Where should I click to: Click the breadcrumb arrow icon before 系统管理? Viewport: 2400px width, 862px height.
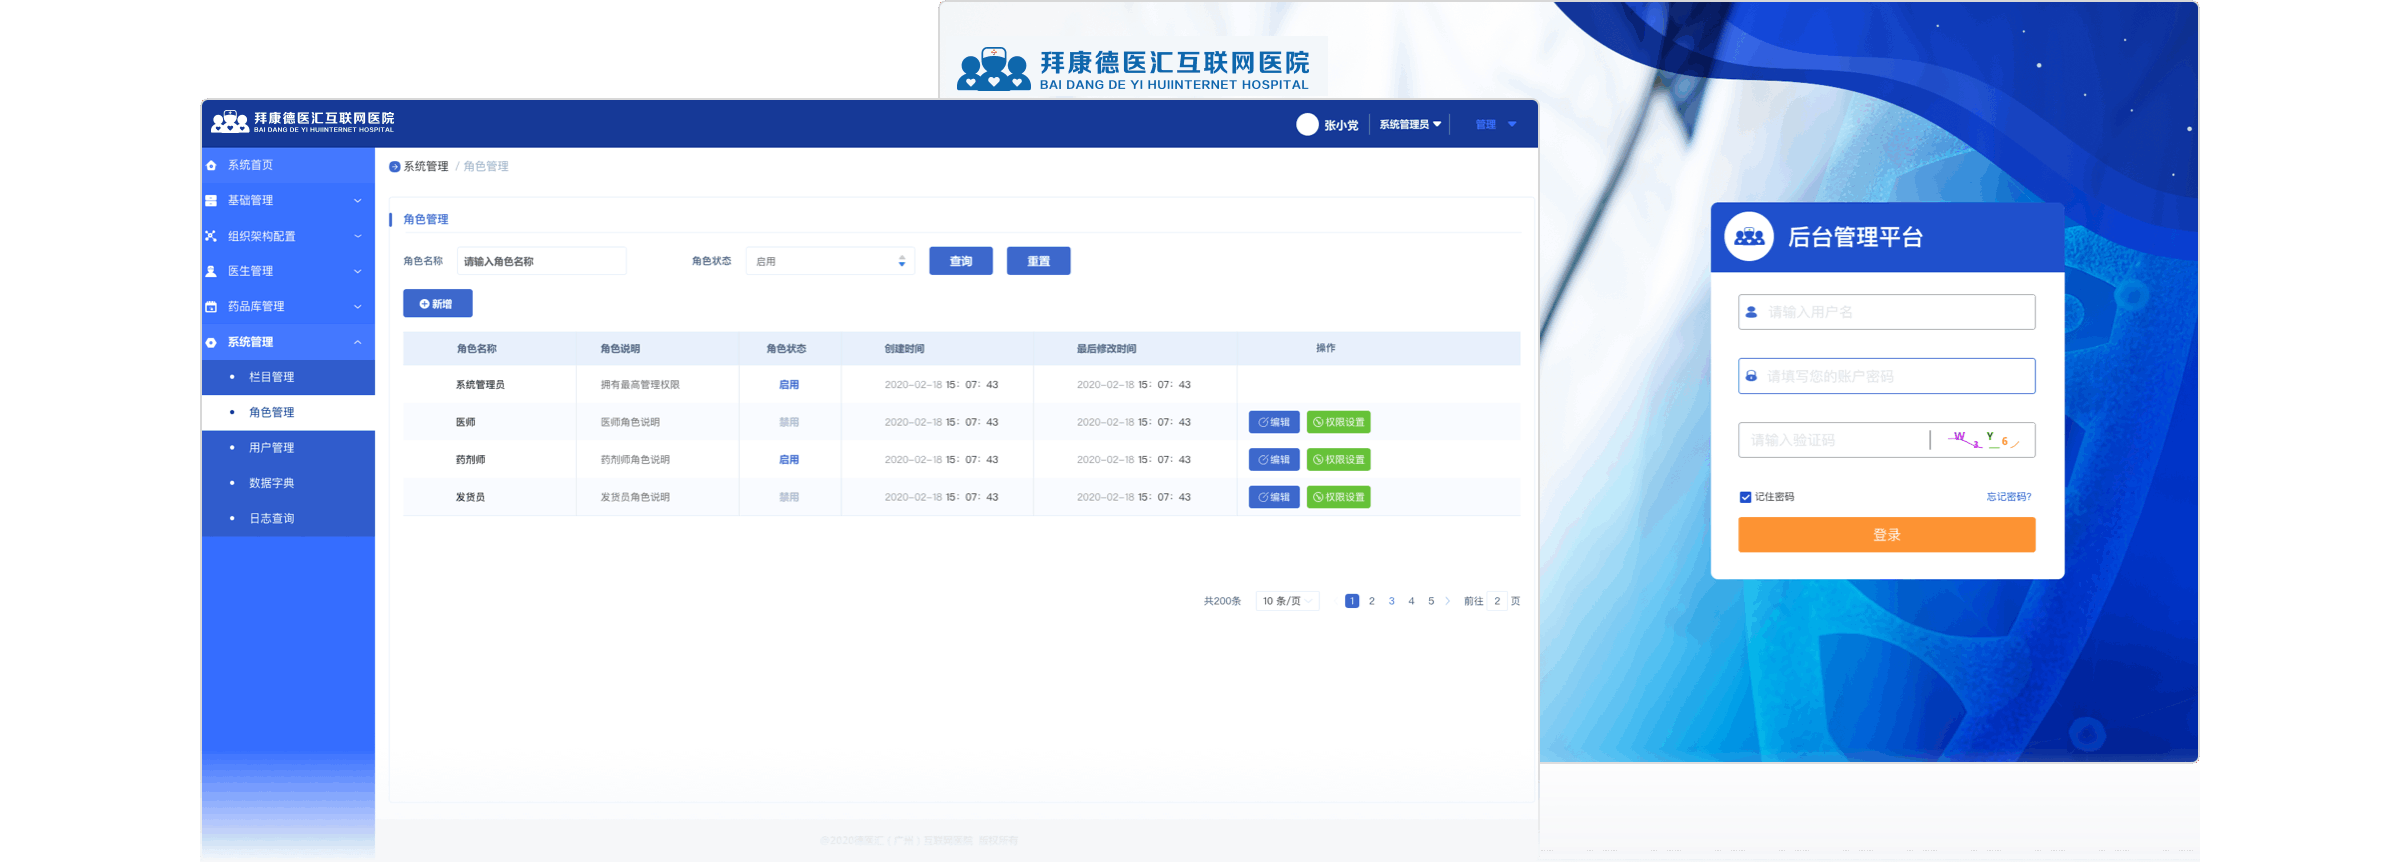394,167
